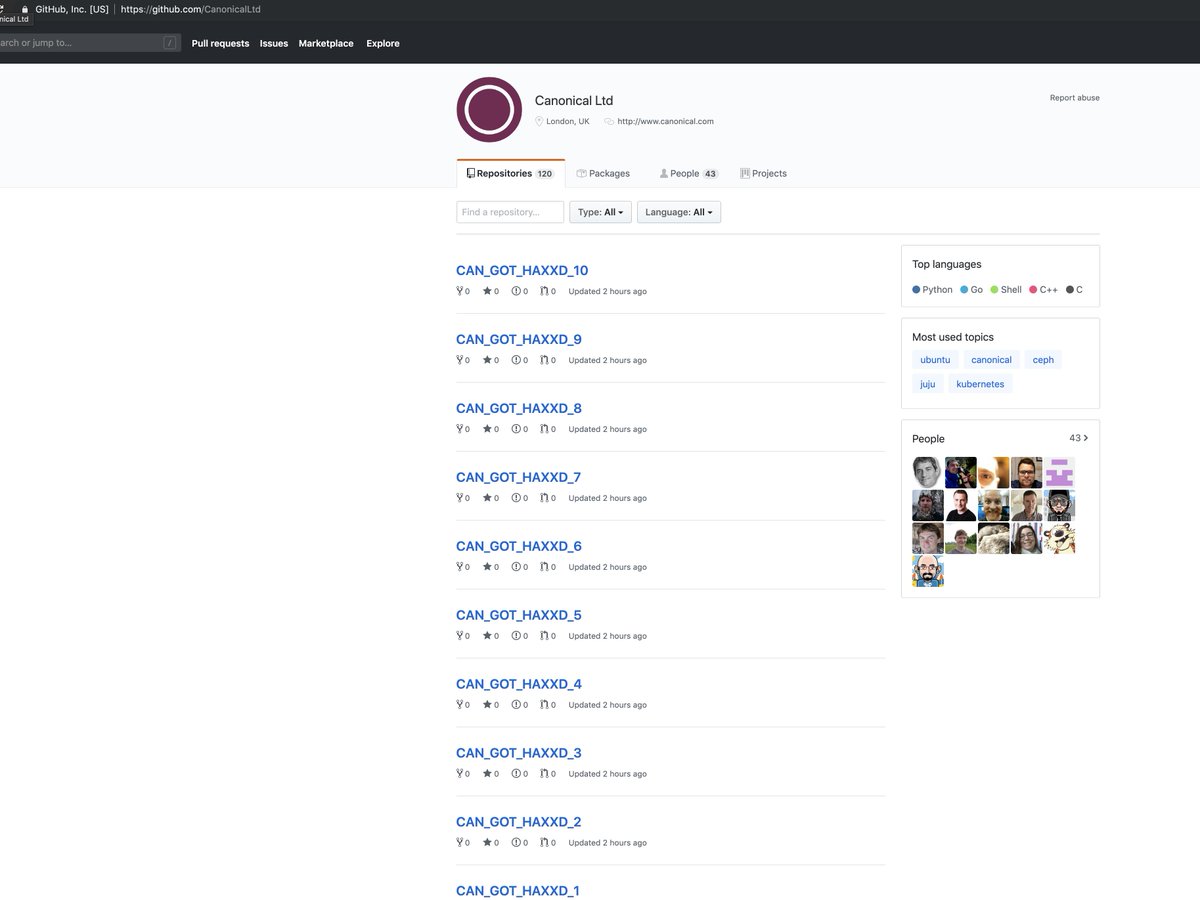Open the CAN_GOT_HAXXD_3 repository
The image size is (1200, 900).
[518, 754]
